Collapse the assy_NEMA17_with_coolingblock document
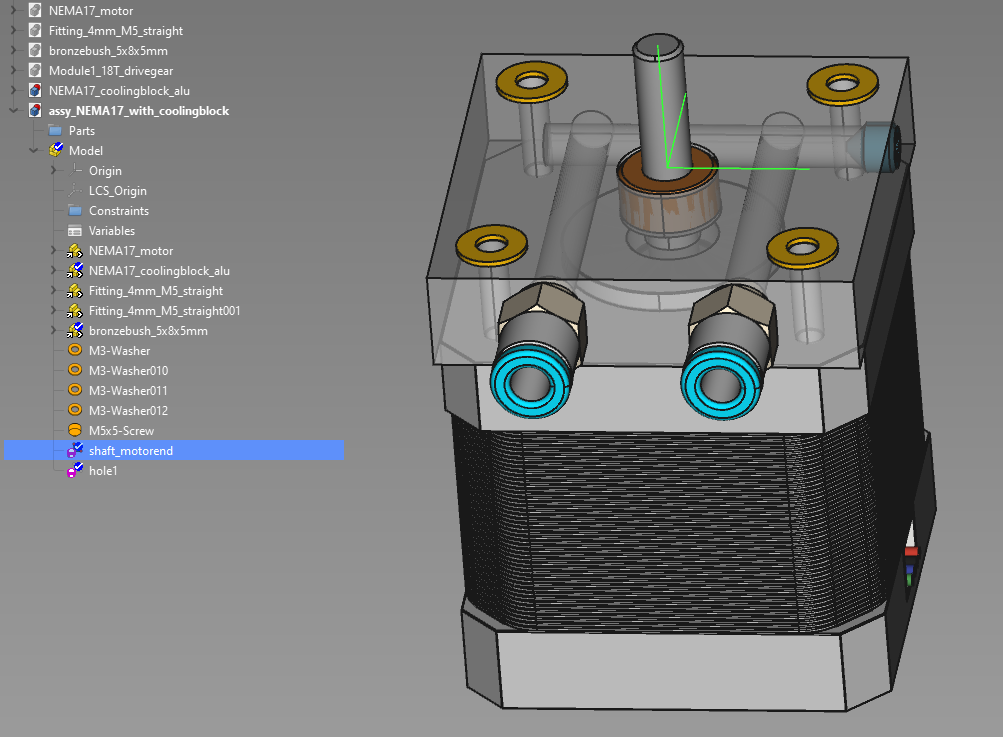This screenshot has height=737, width=1003. click(x=13, y=111)
